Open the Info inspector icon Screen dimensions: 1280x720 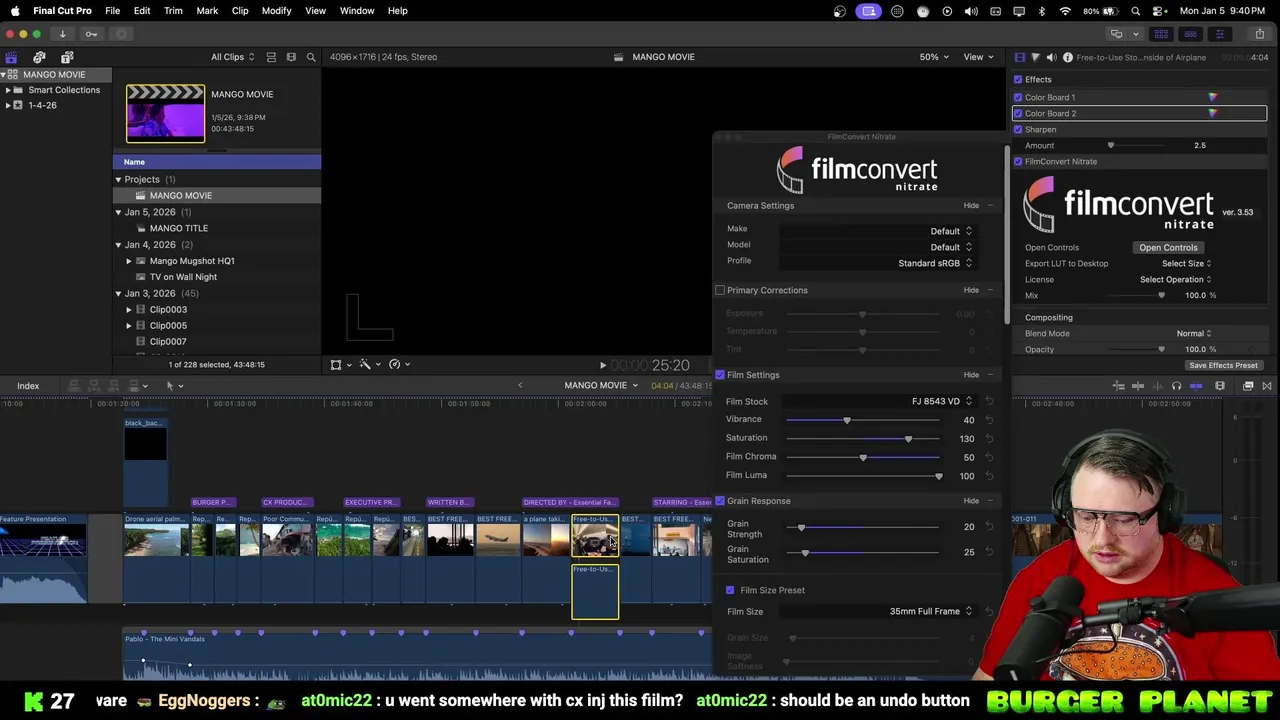pos(1068,57)
